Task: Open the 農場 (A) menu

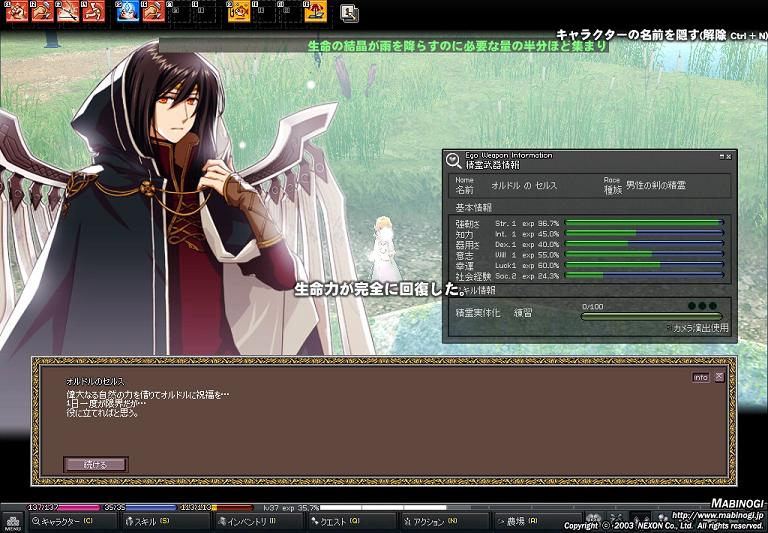Action: pos(536,522)
